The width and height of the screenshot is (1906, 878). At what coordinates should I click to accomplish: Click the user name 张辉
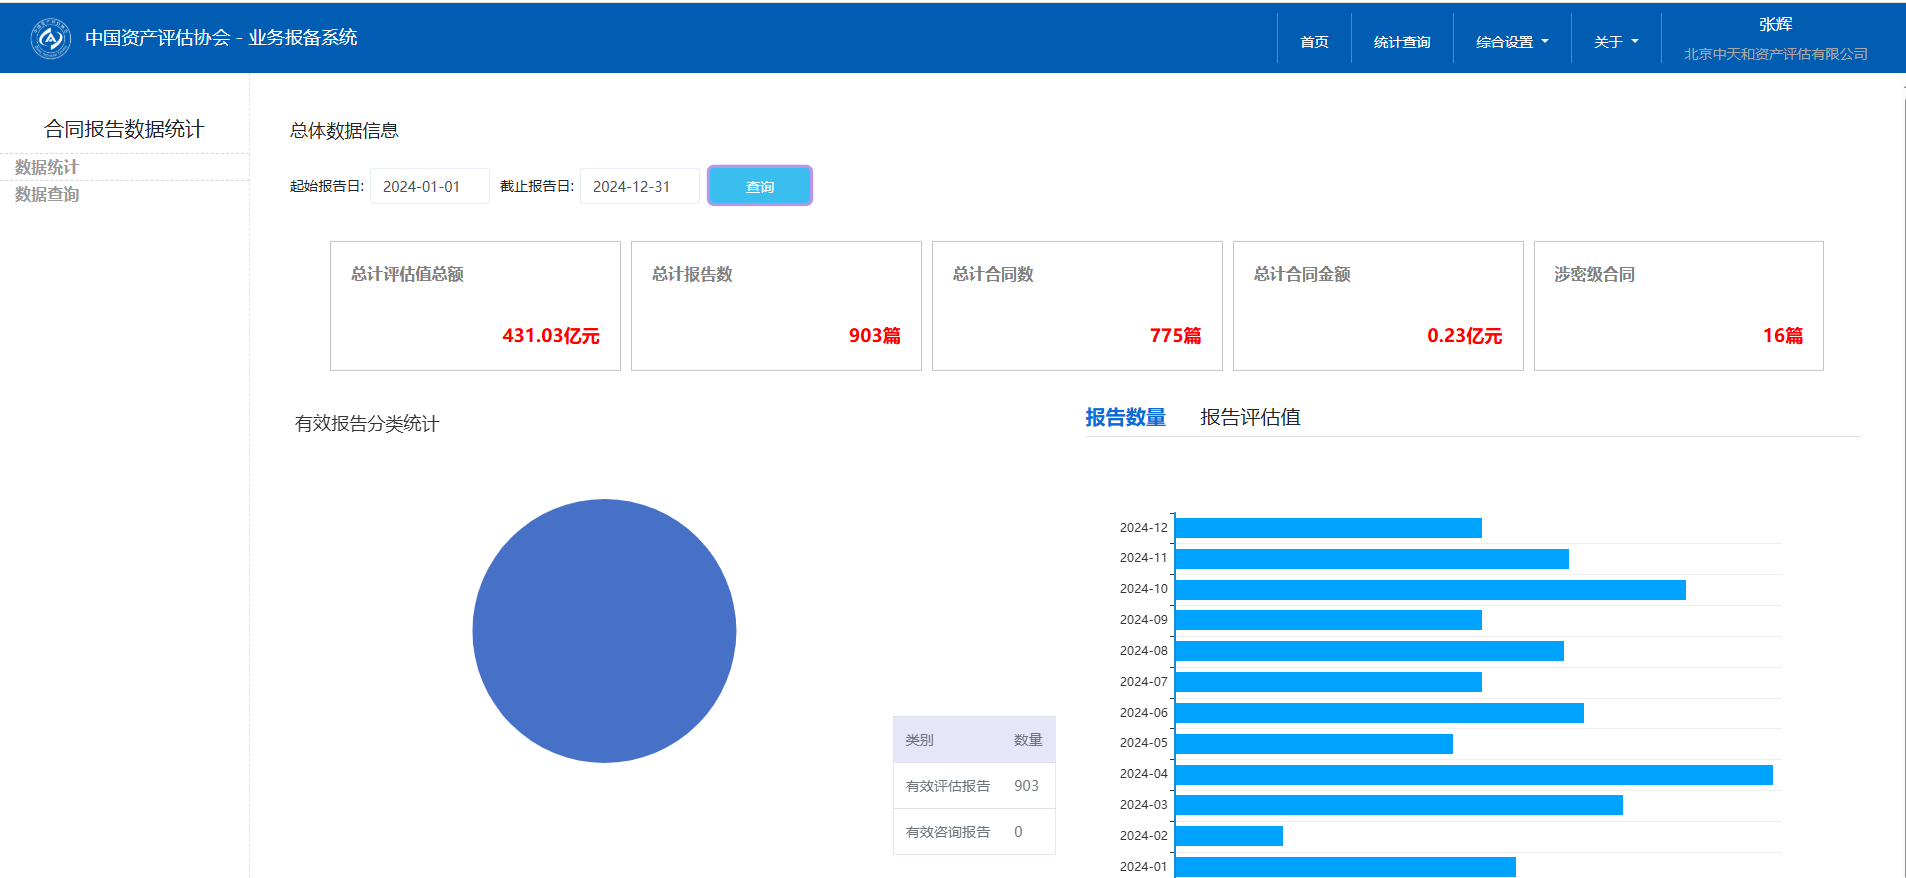pyautogui.click(x=1775, y=25)
